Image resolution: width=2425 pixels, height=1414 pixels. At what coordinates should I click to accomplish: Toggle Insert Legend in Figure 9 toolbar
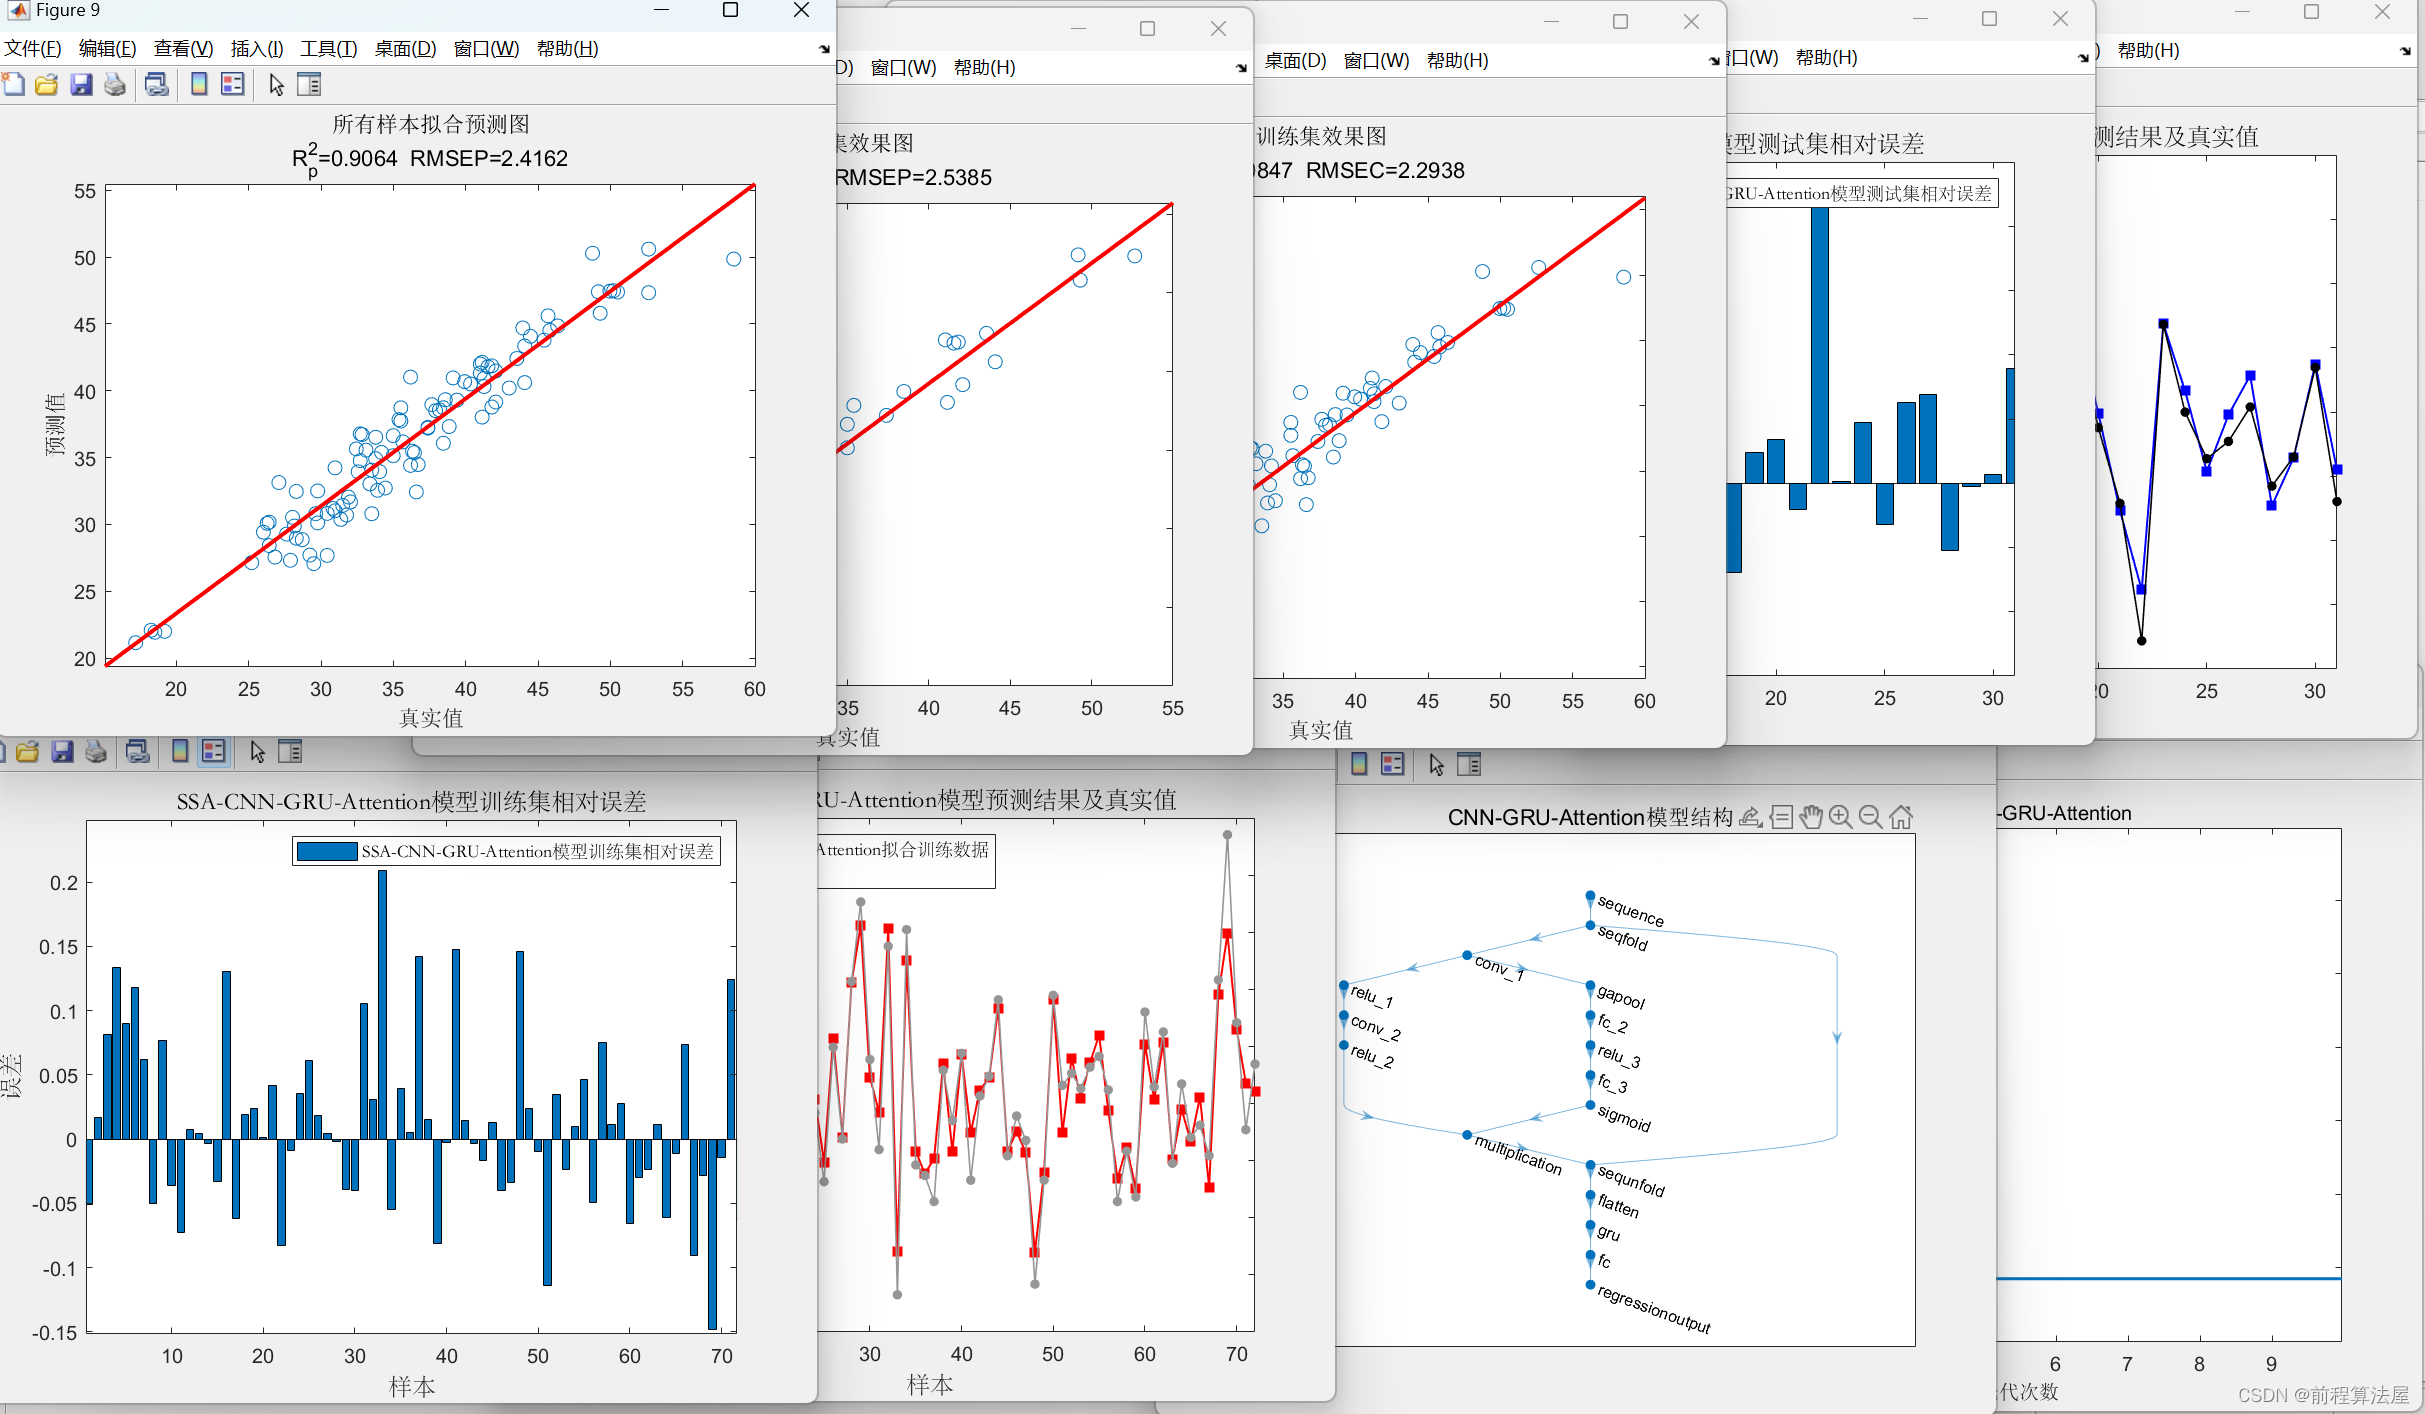pos(232,85)
